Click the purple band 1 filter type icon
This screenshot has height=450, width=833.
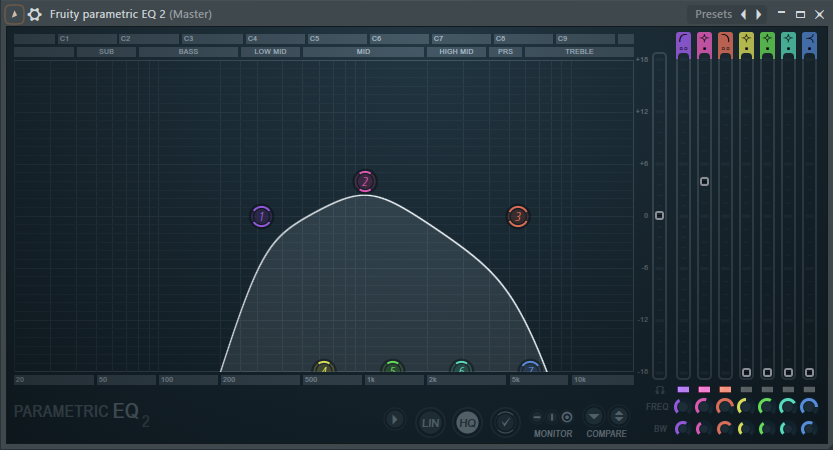(683, 43)
